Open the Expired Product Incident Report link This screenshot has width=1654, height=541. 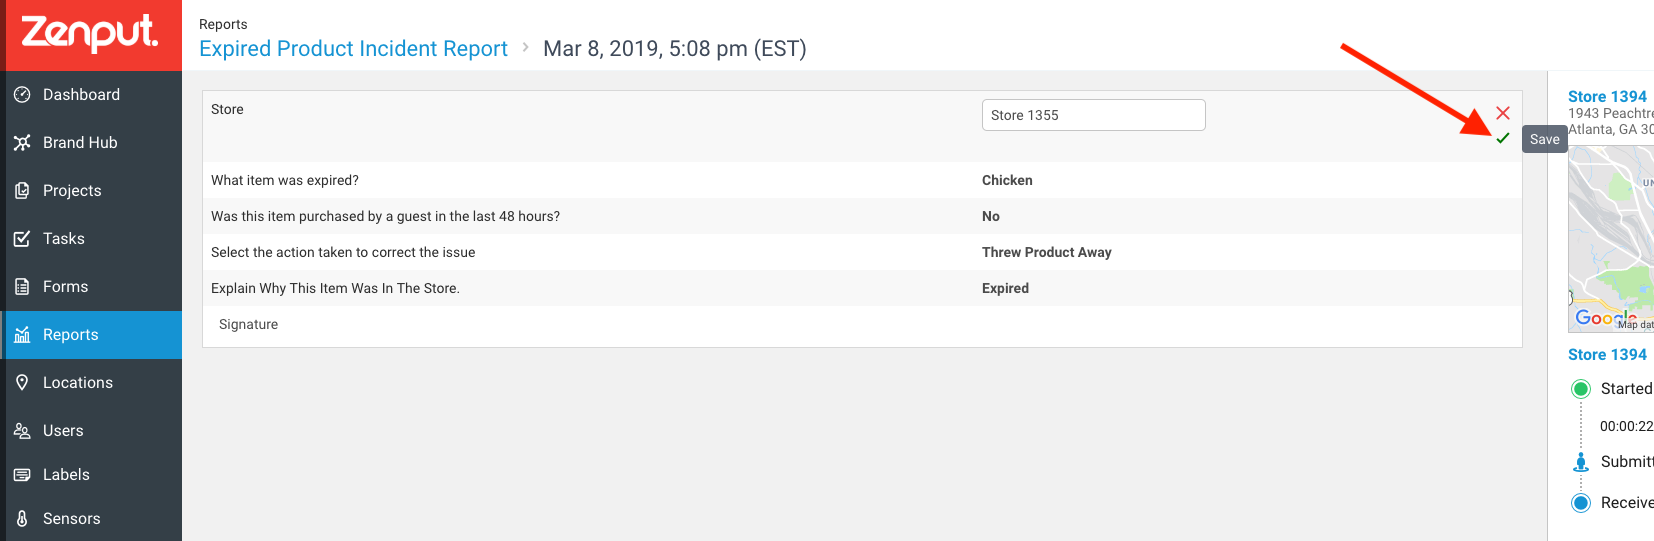(x=353, y=49)
